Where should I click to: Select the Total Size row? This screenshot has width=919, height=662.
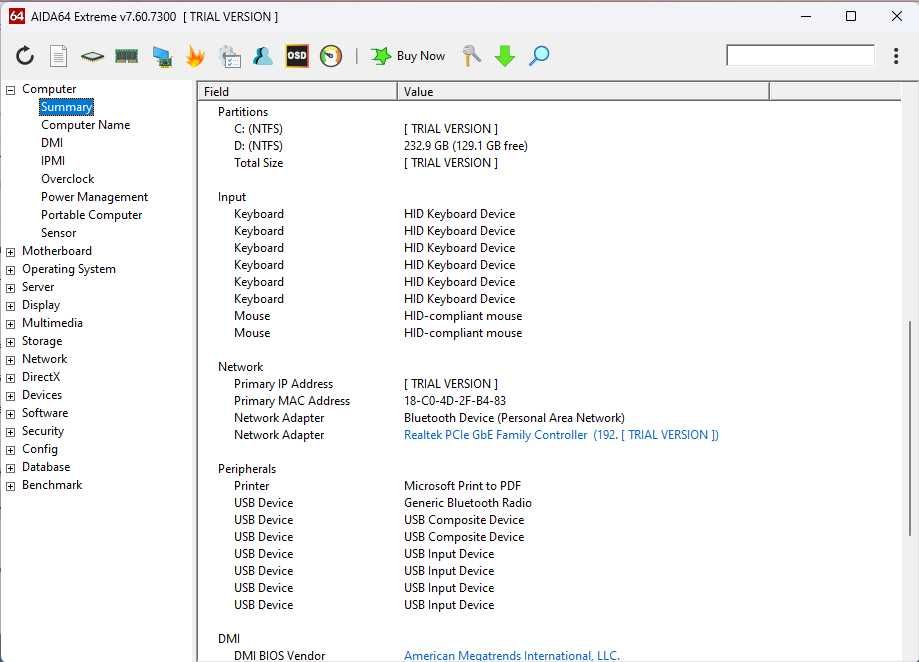point(549,162)
